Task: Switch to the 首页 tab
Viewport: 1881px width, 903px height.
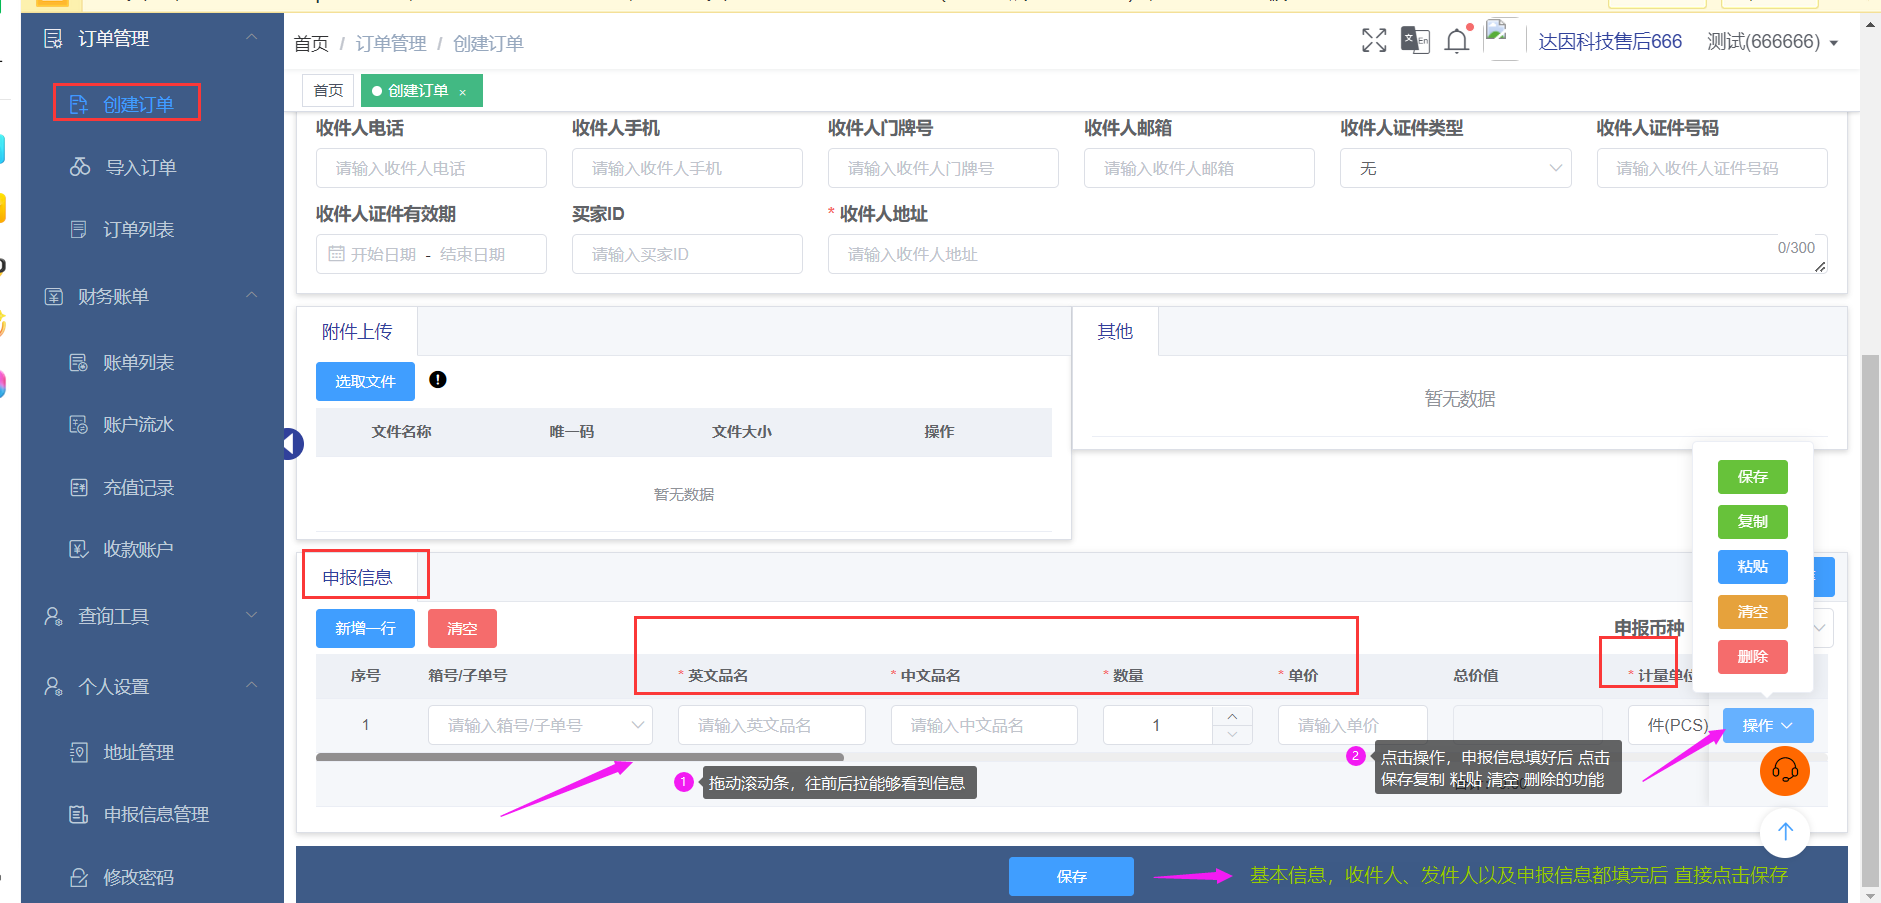Action: click(x=328, y=91)
